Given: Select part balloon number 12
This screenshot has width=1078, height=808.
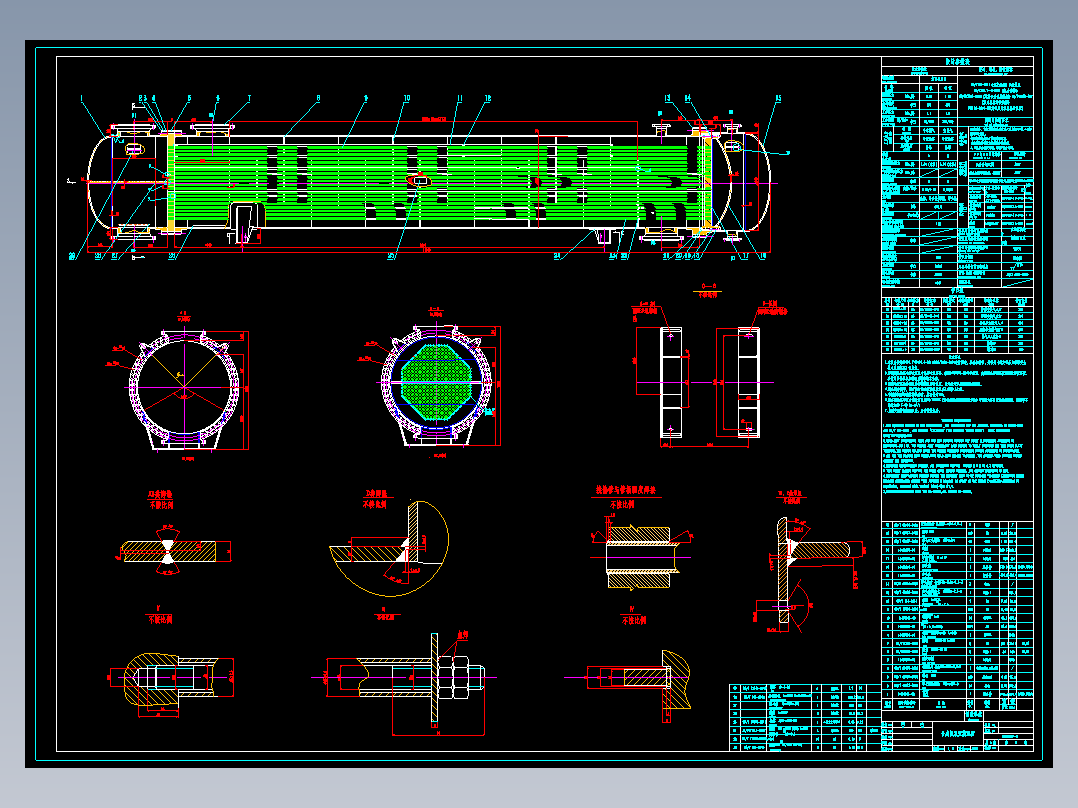Looking at the screenshot, I should (487, 98).
